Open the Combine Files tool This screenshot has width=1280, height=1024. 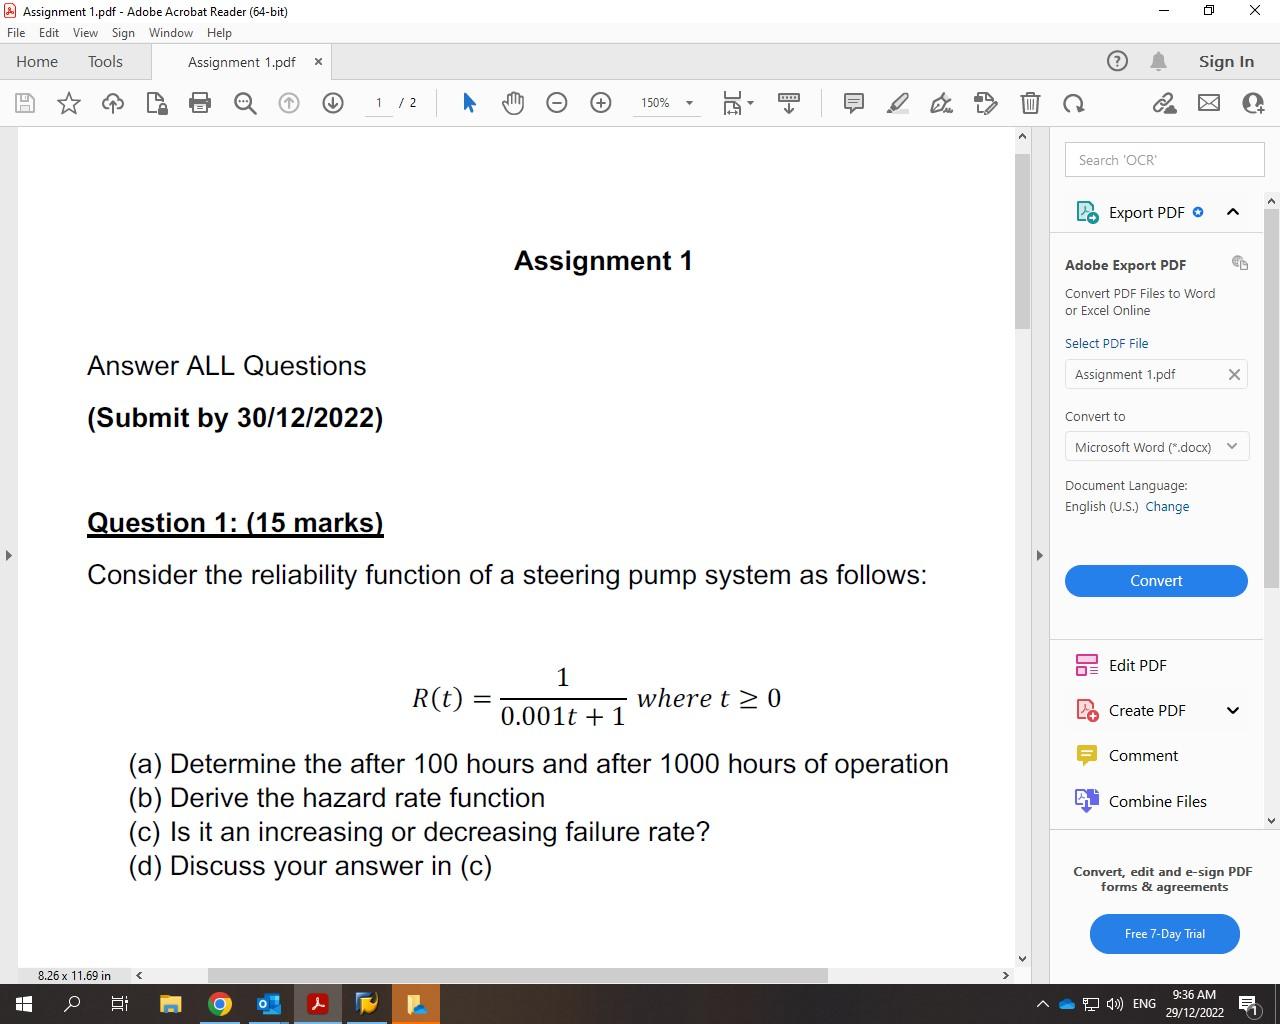1157,801
